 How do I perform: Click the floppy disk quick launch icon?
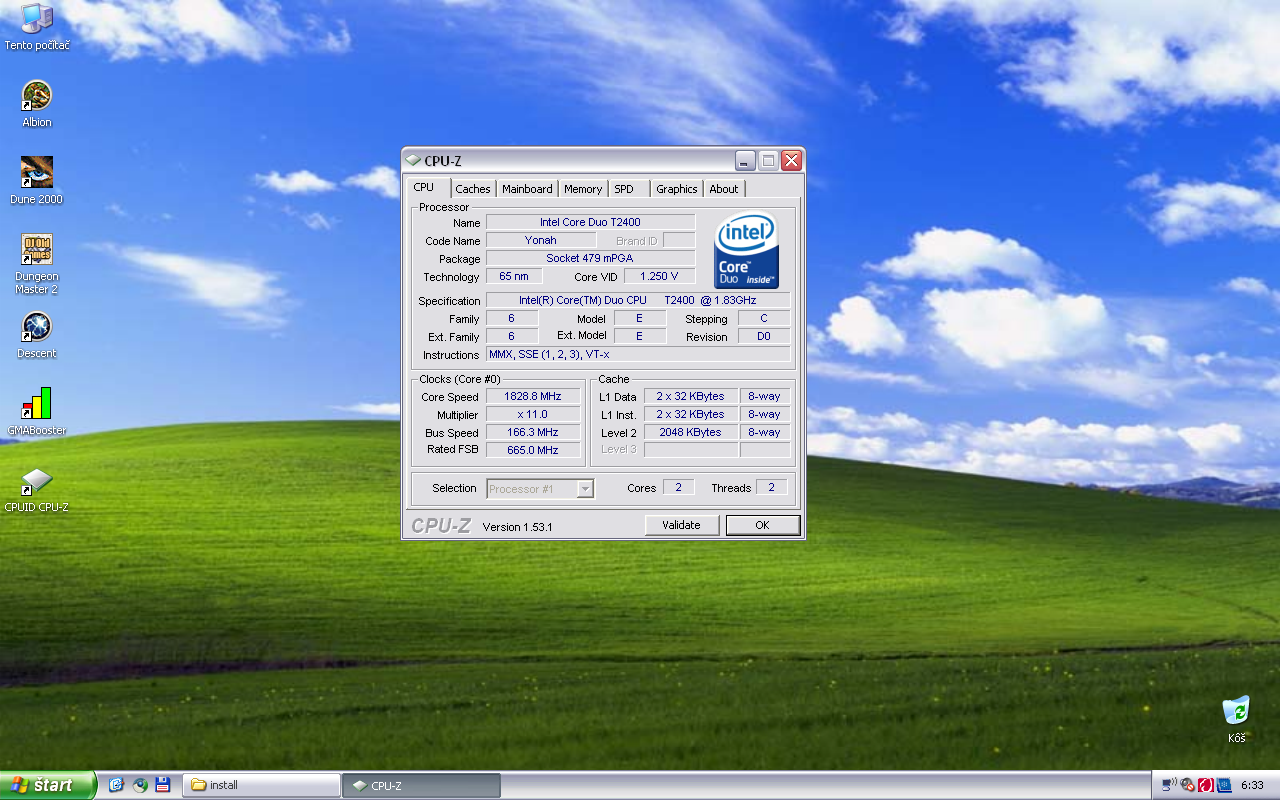(x=163, y=785)
